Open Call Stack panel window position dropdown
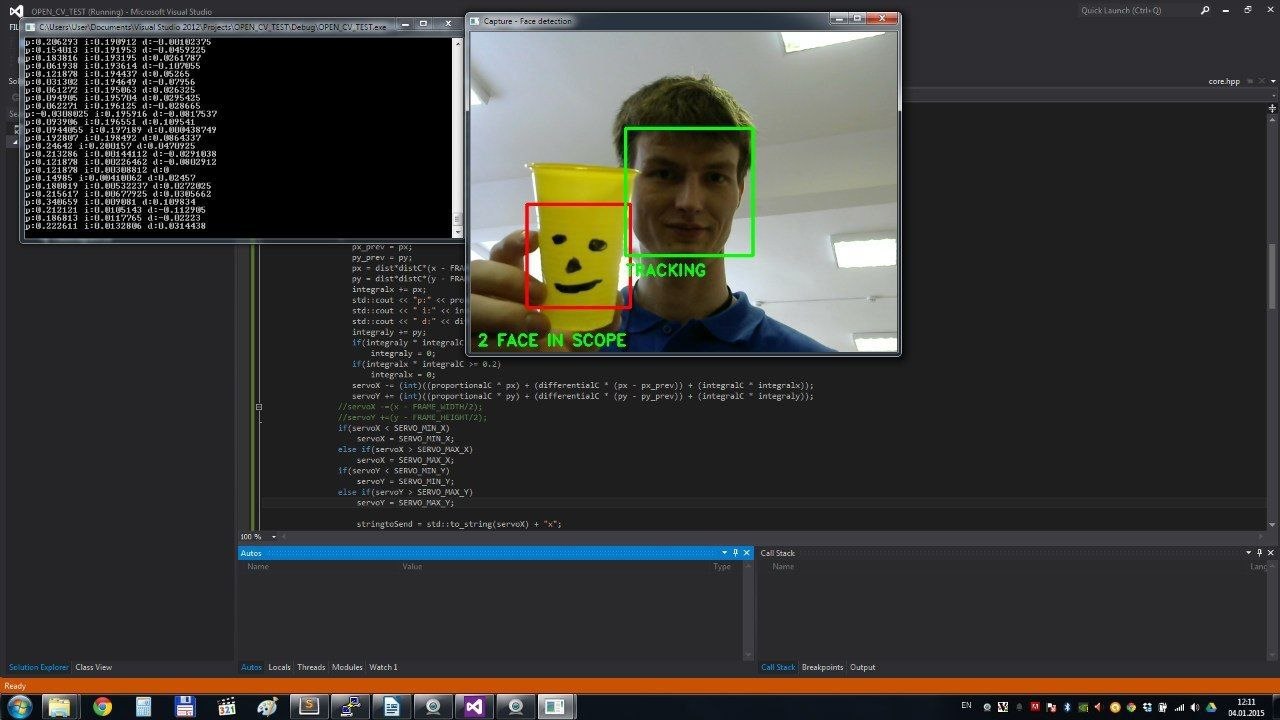The image size is (1280, 720). [1248, 553]
